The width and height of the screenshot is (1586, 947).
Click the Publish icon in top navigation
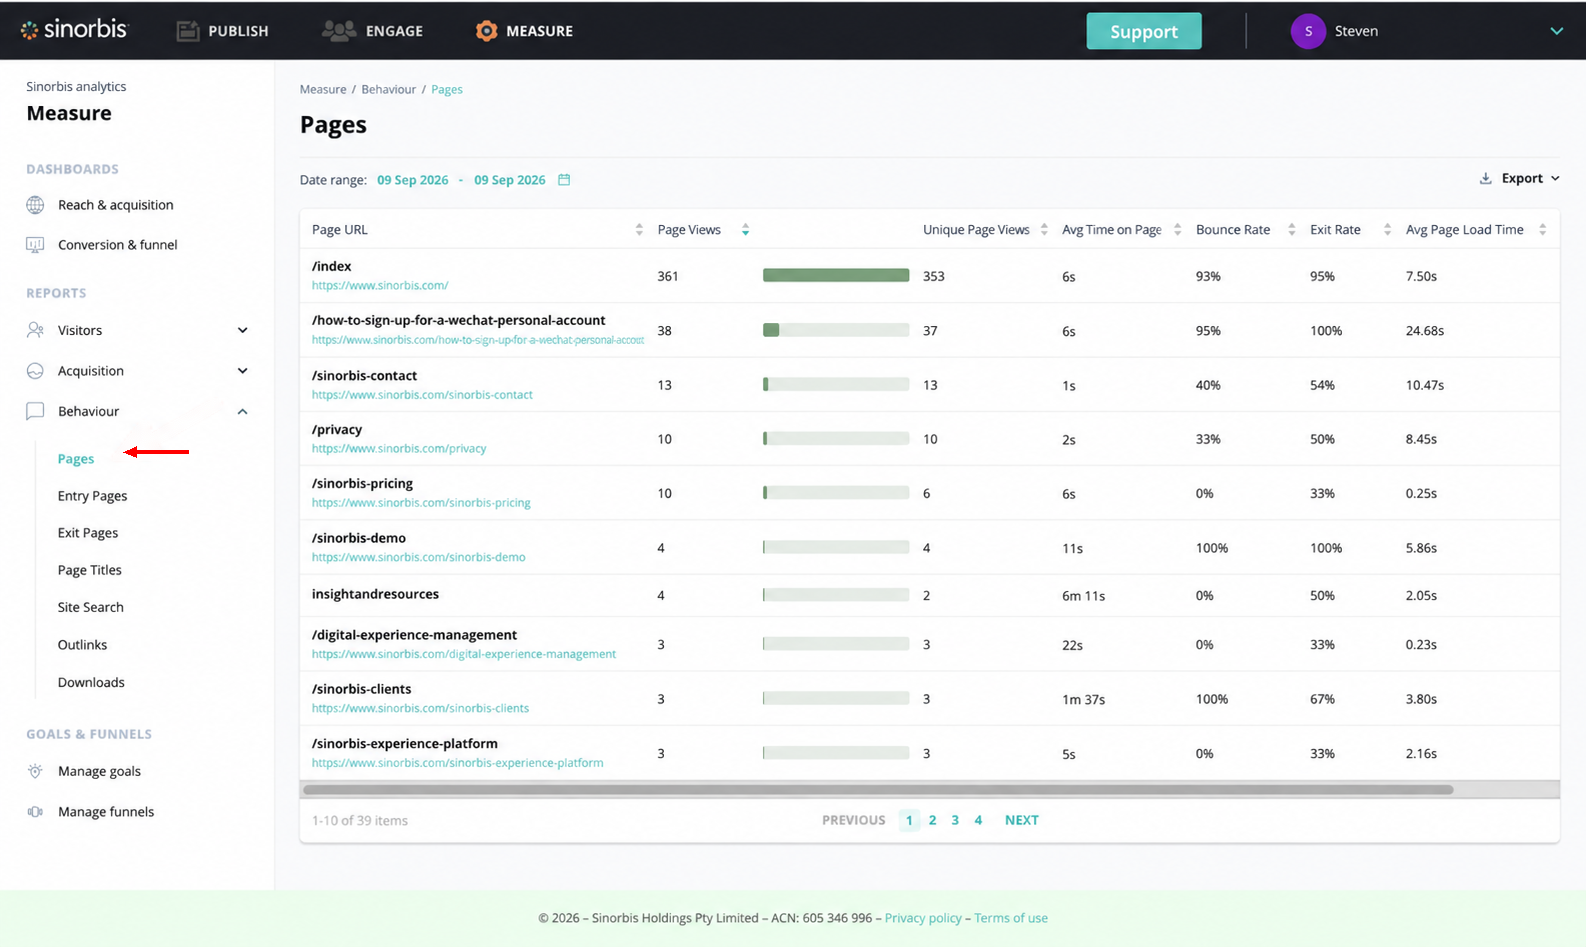tap(188, 31)
